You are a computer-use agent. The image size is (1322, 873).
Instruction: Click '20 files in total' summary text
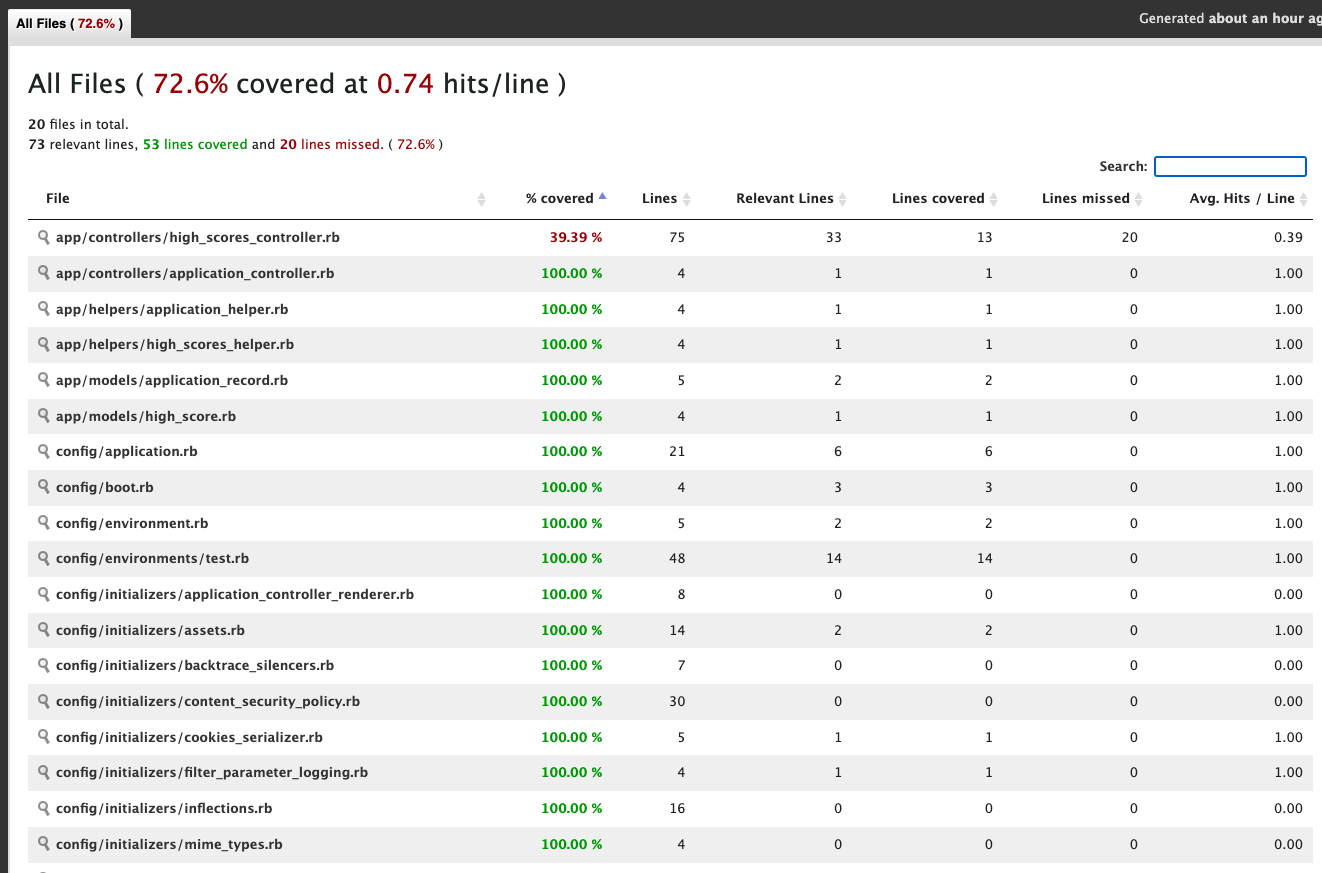click(x=78, y=125)
